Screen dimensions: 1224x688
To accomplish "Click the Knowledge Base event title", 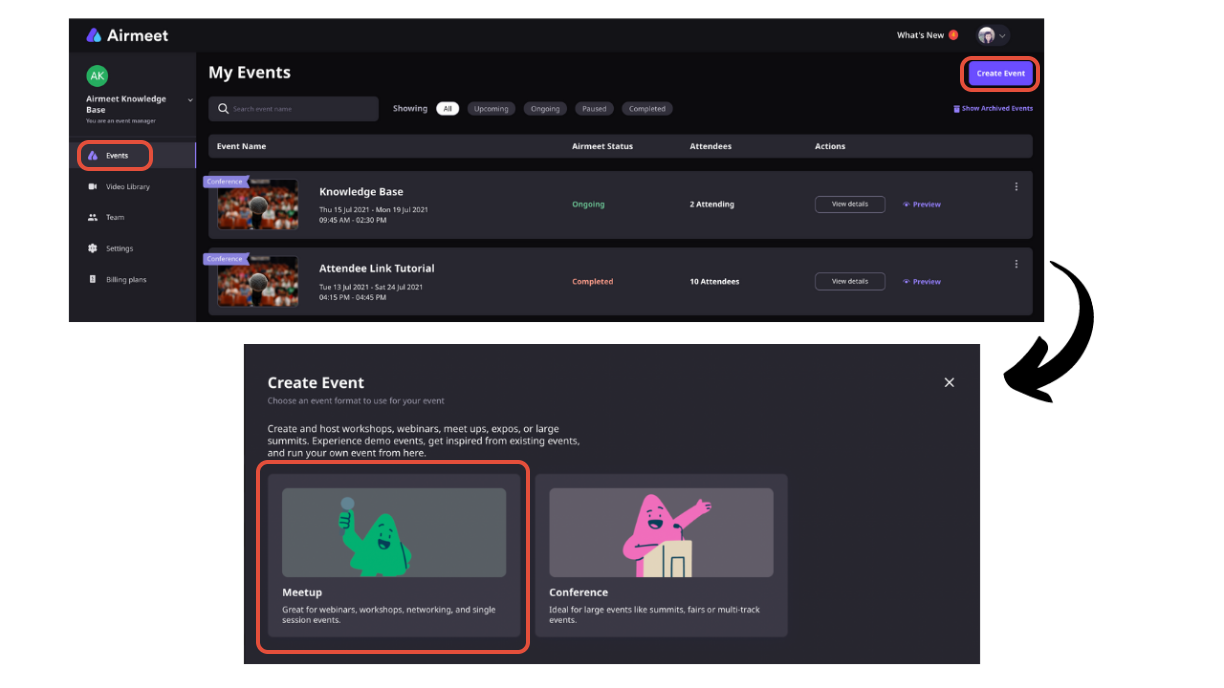I will (361, 192).
